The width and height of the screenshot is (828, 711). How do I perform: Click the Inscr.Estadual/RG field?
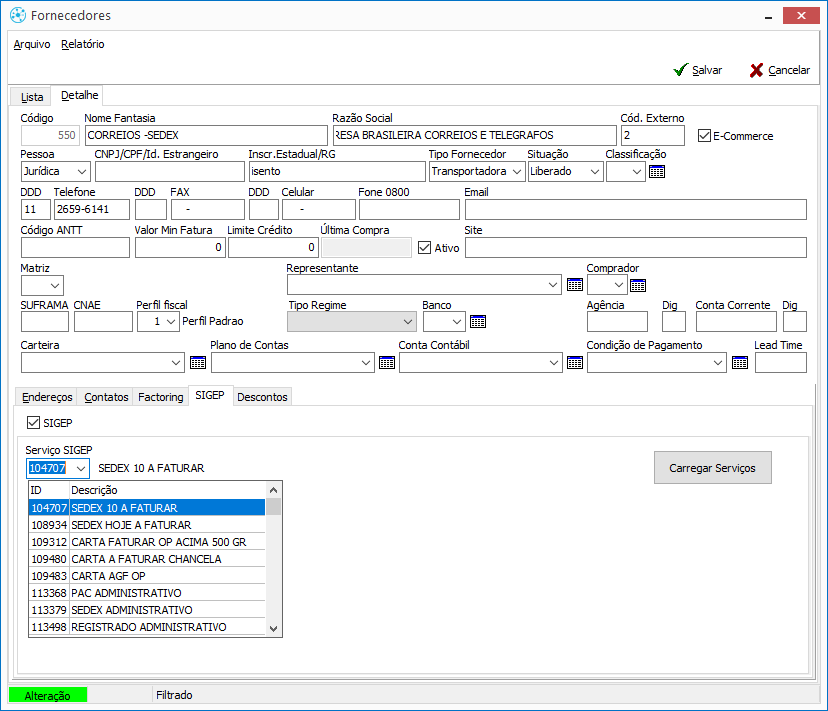[337, 171]
